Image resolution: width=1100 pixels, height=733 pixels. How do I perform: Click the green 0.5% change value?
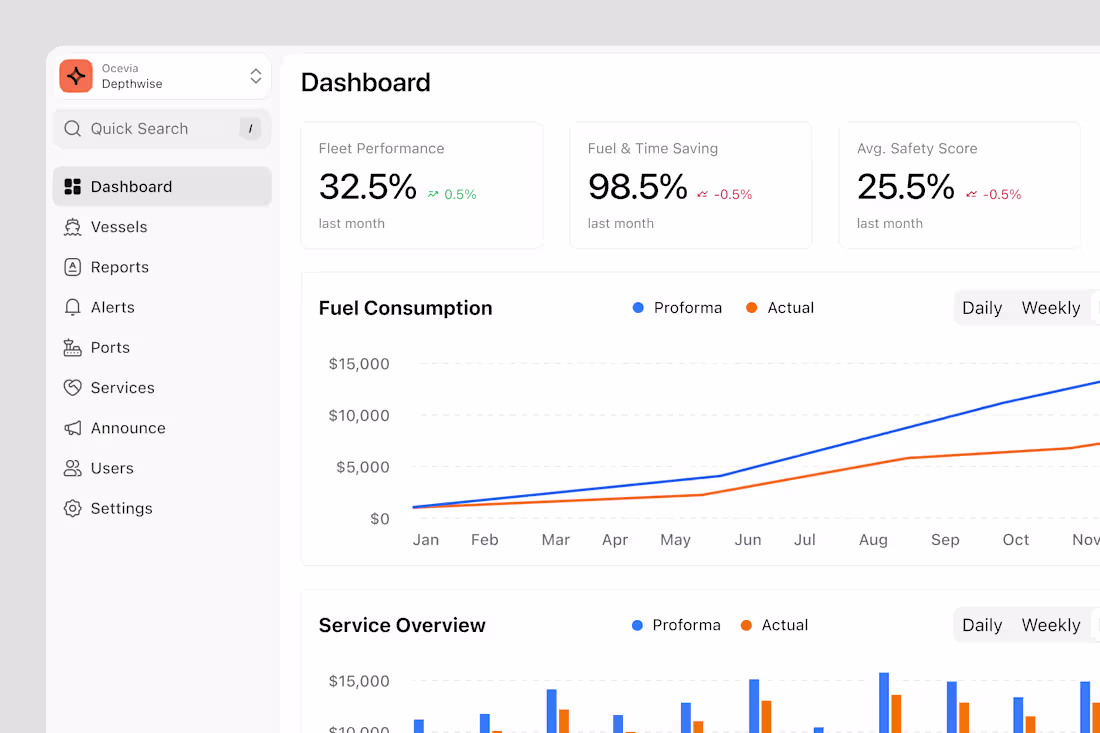coord(460,194)
